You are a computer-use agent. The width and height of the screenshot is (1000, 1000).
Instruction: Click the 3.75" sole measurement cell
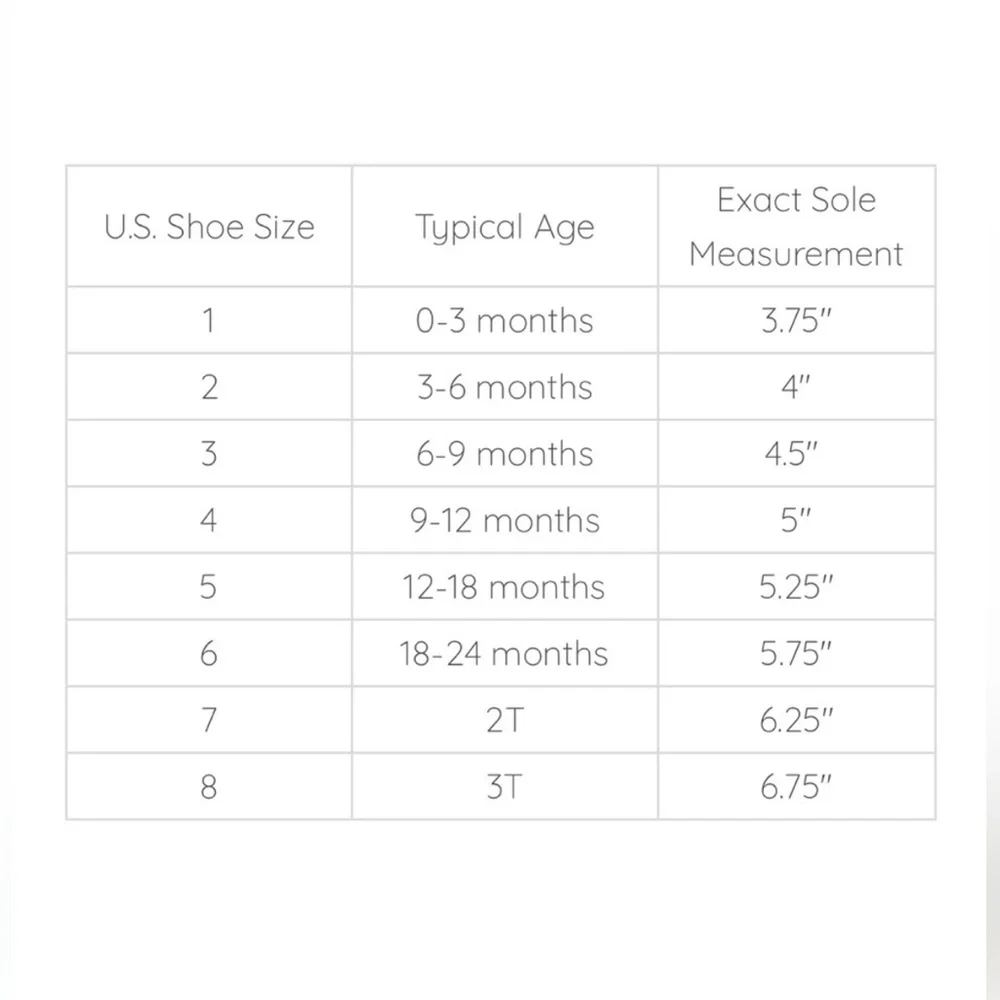point(797,320)
